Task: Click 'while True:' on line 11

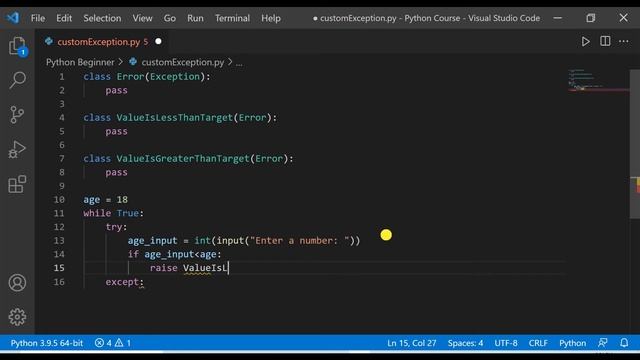Action: pos(113,213)
